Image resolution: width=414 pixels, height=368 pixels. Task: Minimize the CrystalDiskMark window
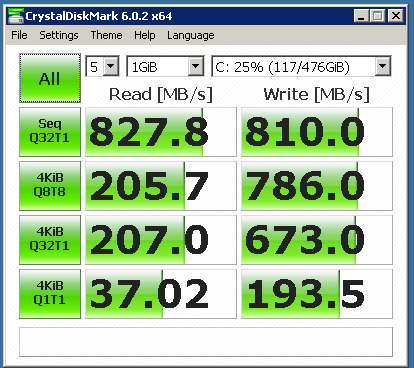coord(361,16)
